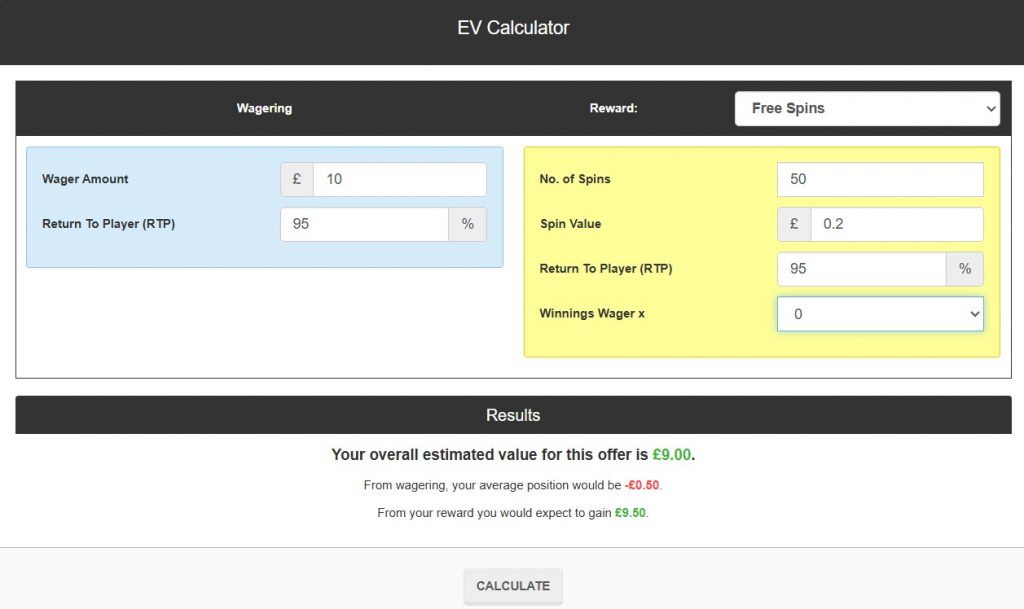
Task: Click the No. of Spins label
Action: (575, 179)
